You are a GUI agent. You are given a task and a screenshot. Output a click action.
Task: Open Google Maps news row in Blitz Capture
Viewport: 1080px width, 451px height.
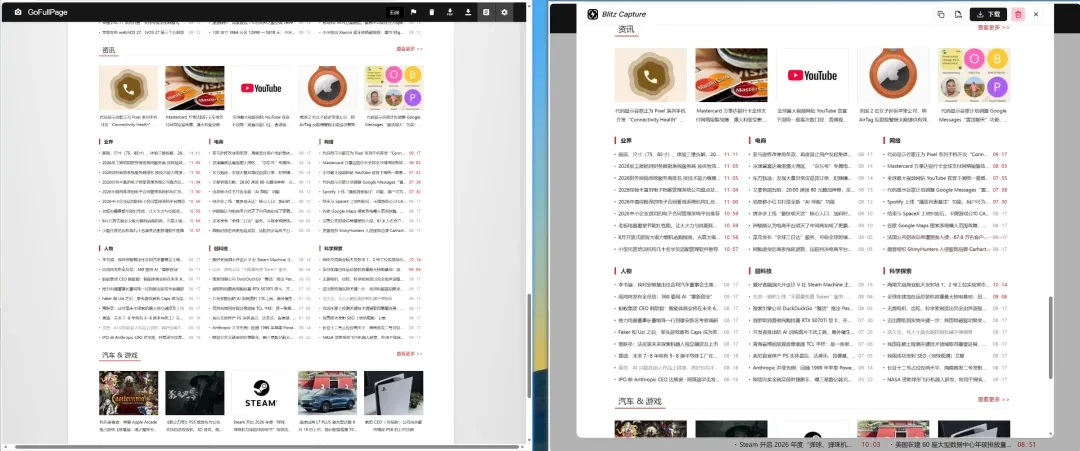(x=946, y=225)
